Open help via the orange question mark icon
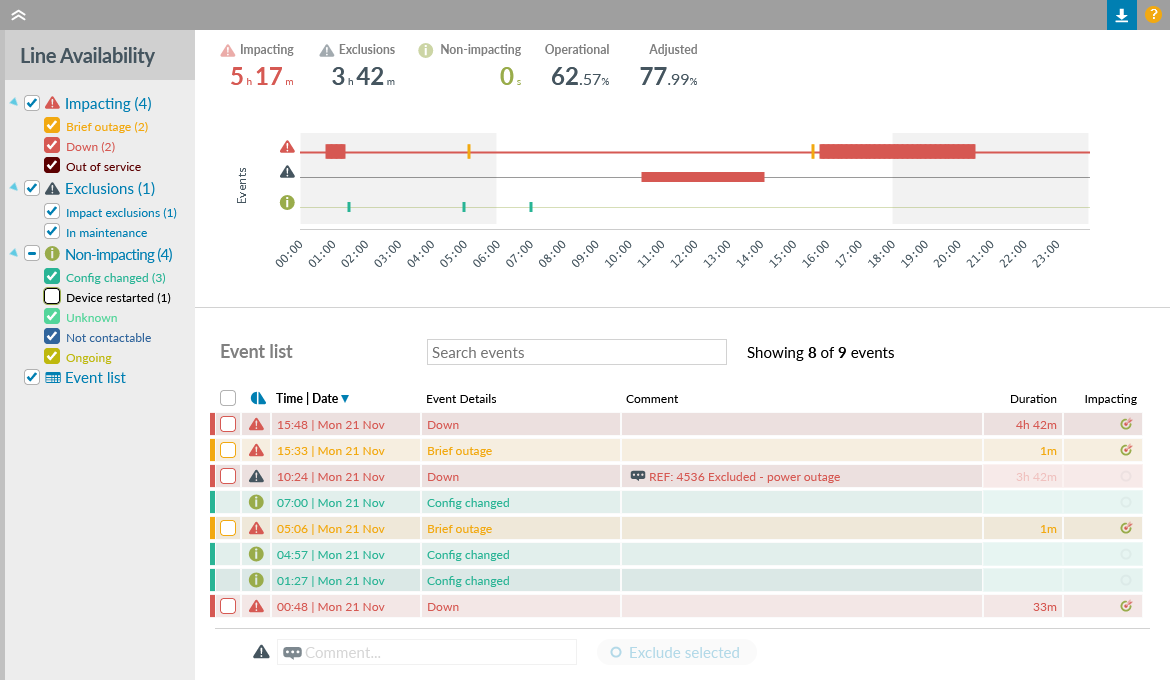This screenshot has width=1170, height=680. coord(1155,15)
